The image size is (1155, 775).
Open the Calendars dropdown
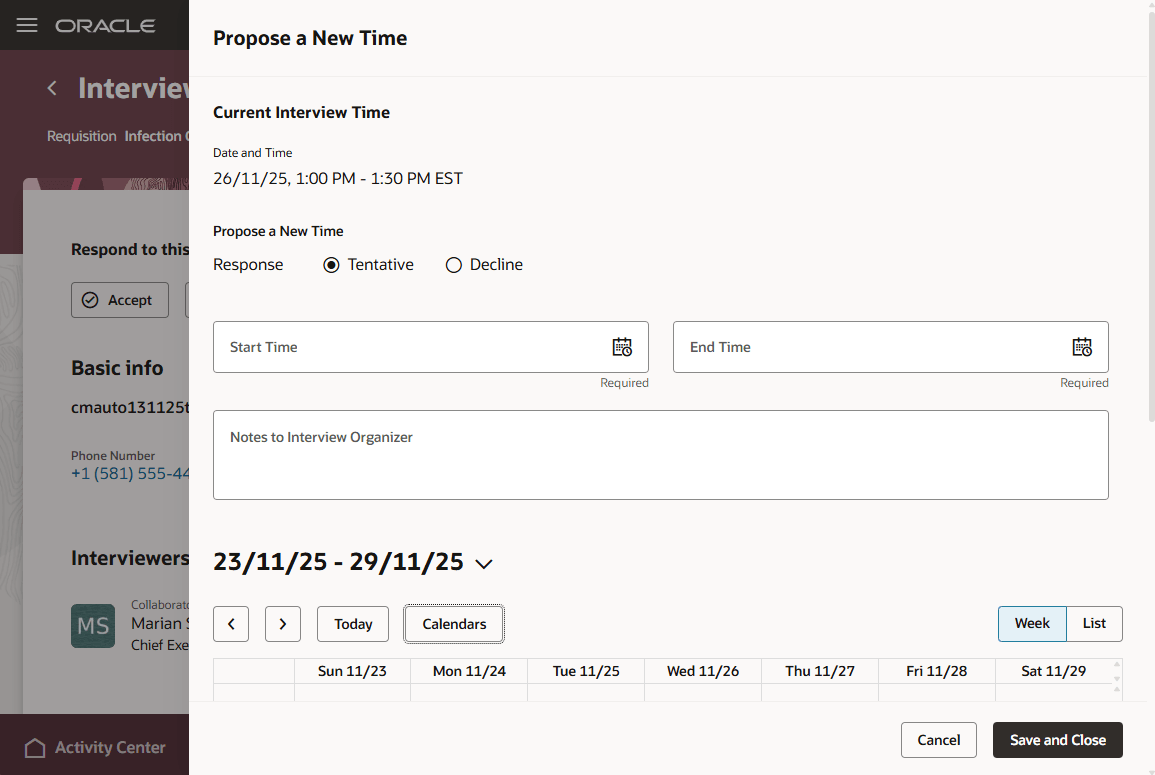(x=453, y=623)
